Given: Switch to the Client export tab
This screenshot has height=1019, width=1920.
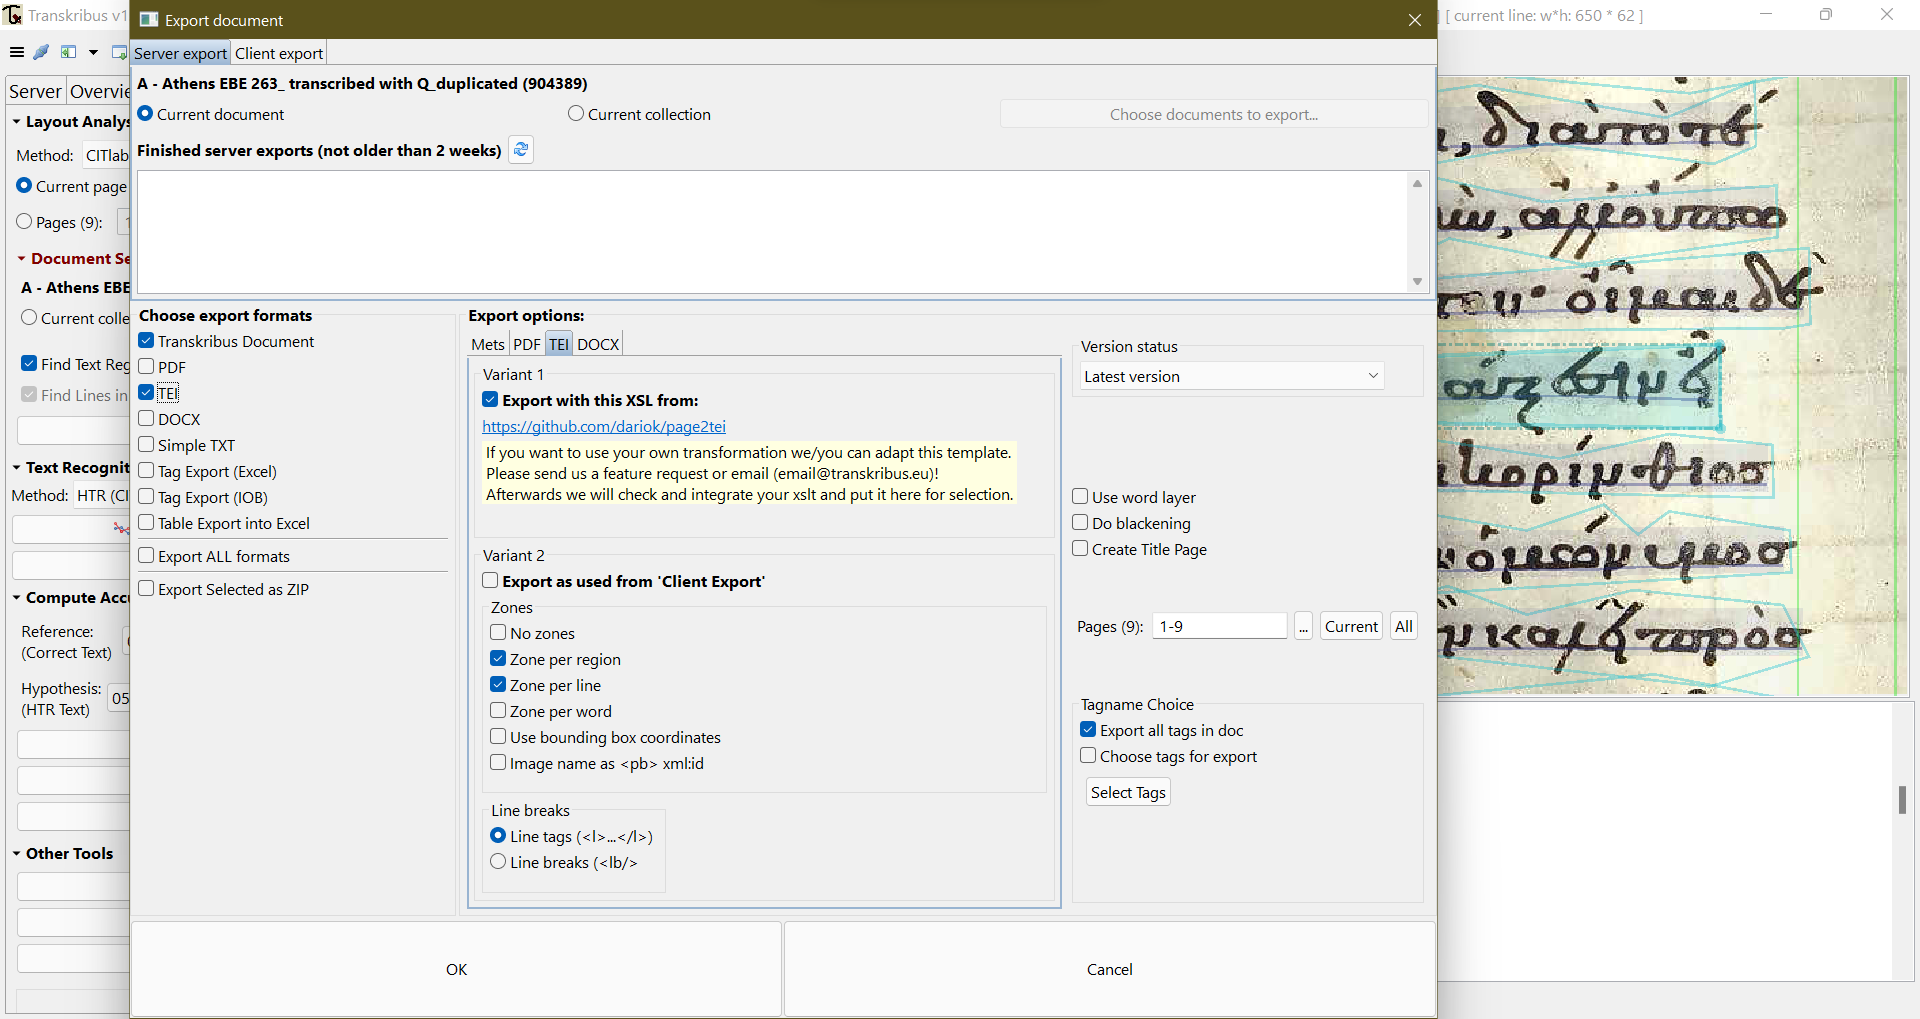Looking at the screenshot, I should 279,53.
